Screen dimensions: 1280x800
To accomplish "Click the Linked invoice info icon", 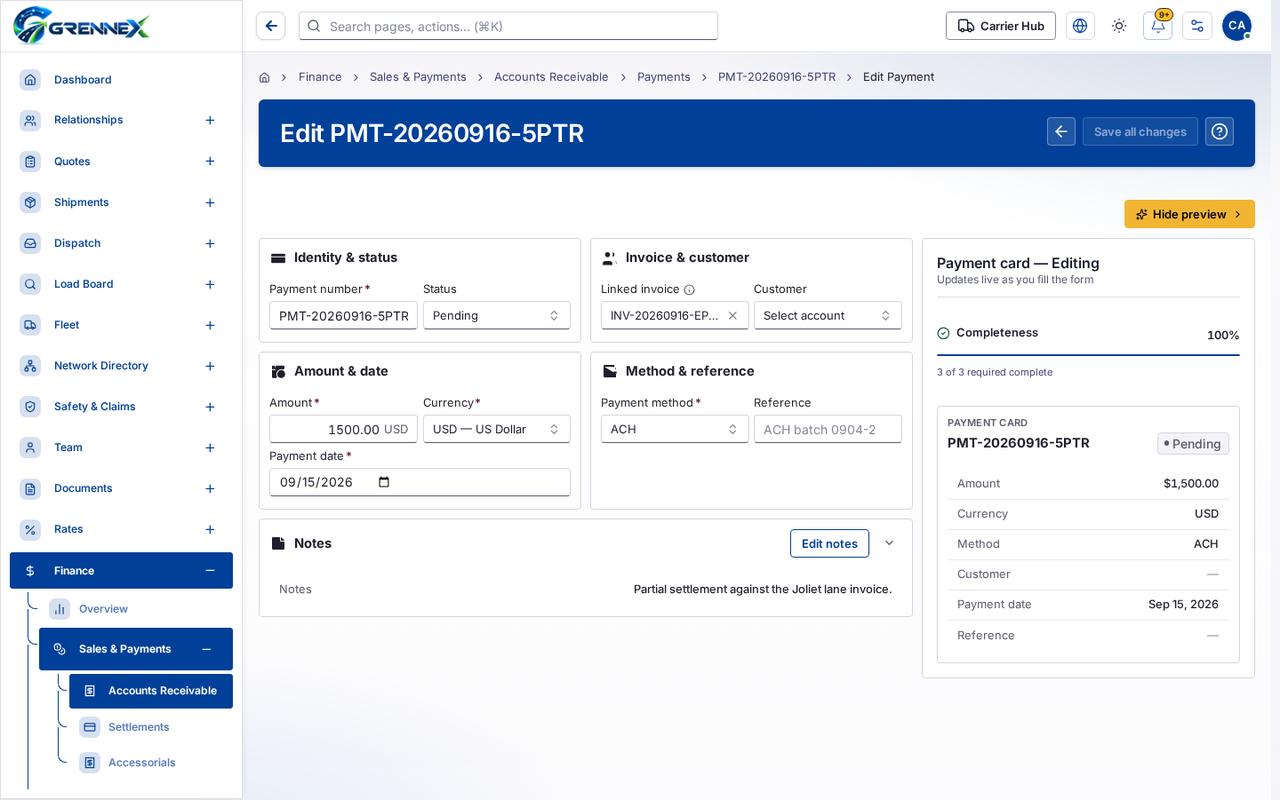I will [689, 290].
